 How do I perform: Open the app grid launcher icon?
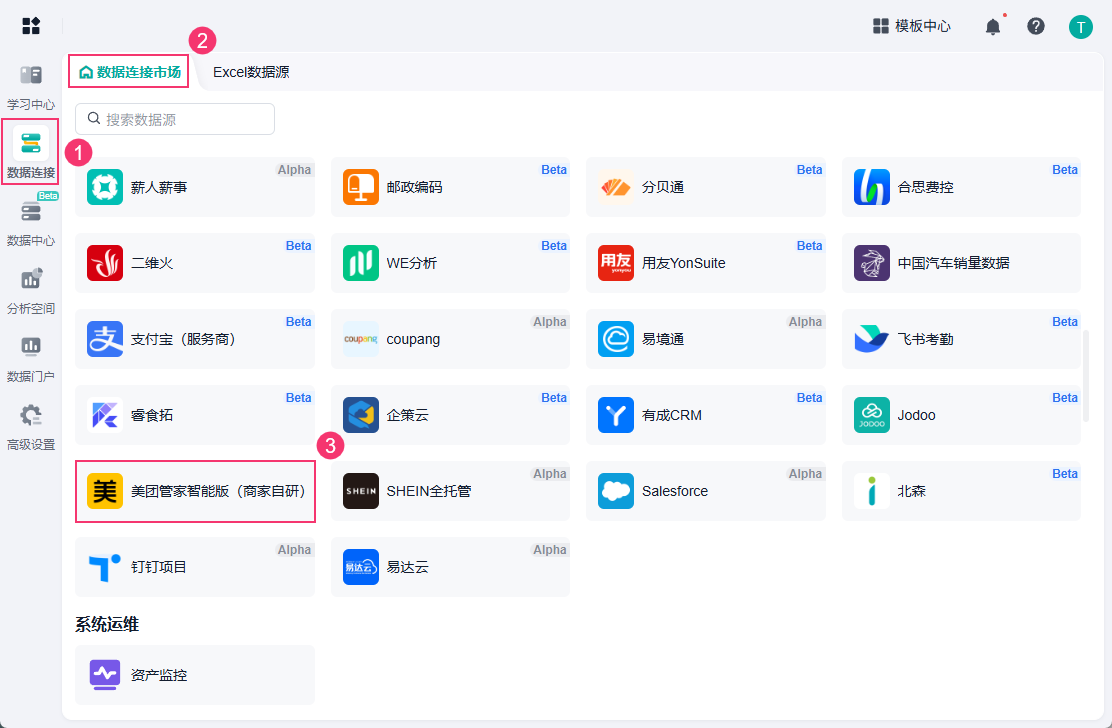point(31,26)
